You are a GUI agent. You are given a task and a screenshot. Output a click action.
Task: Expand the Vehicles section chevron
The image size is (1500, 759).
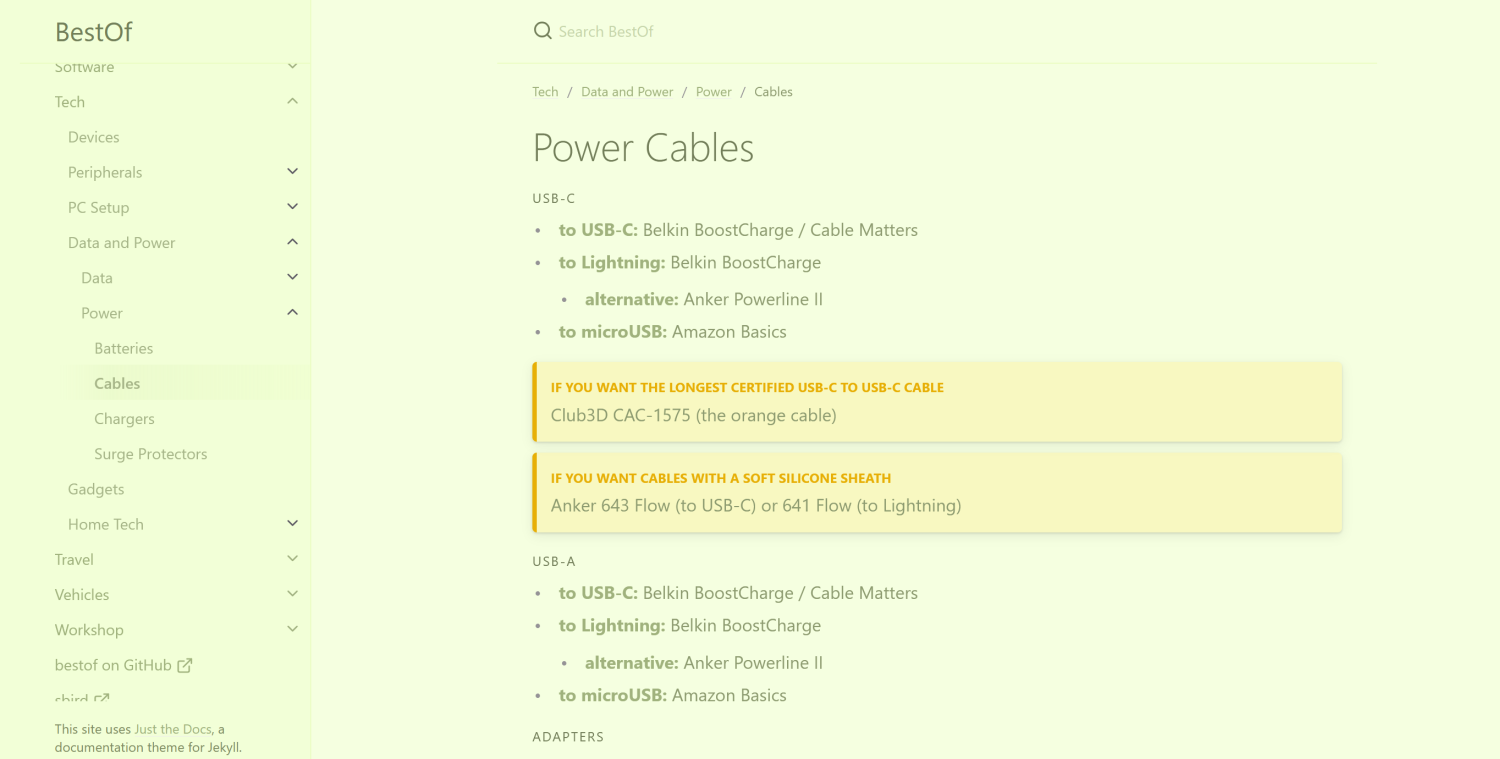pyautogui.click(x=292, y=594)
